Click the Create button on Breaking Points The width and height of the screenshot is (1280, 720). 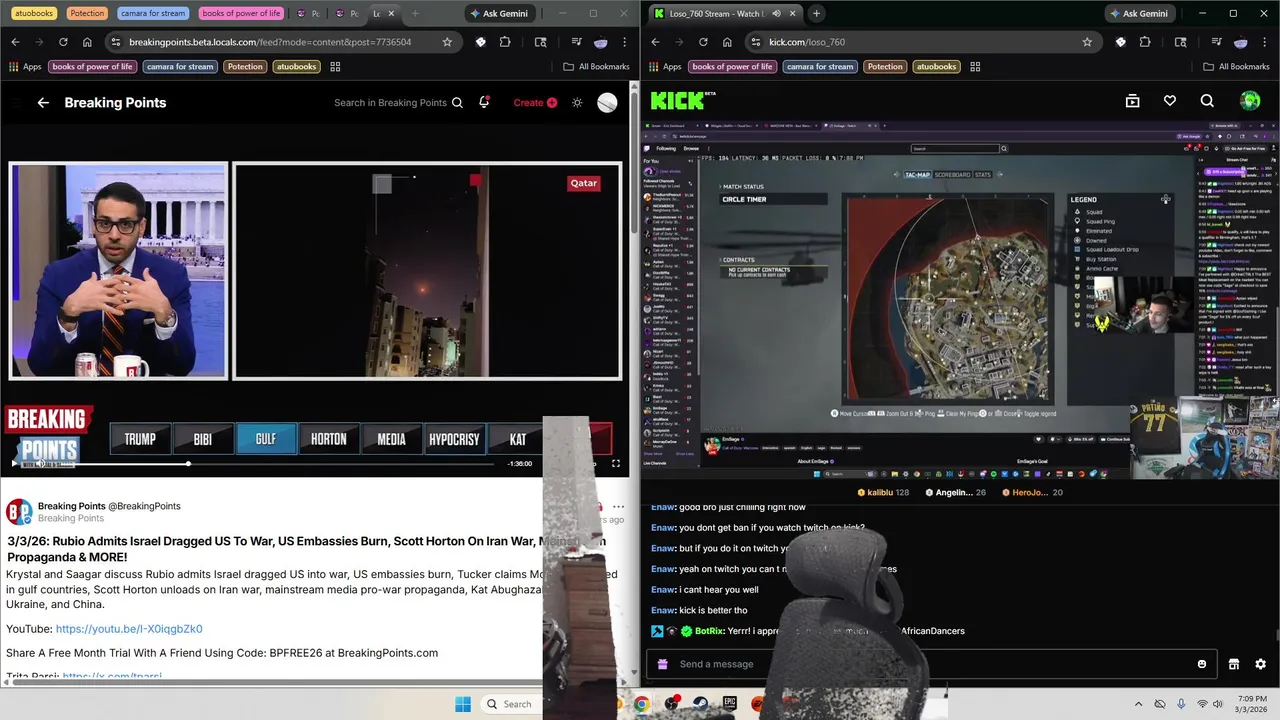(535, 103)
